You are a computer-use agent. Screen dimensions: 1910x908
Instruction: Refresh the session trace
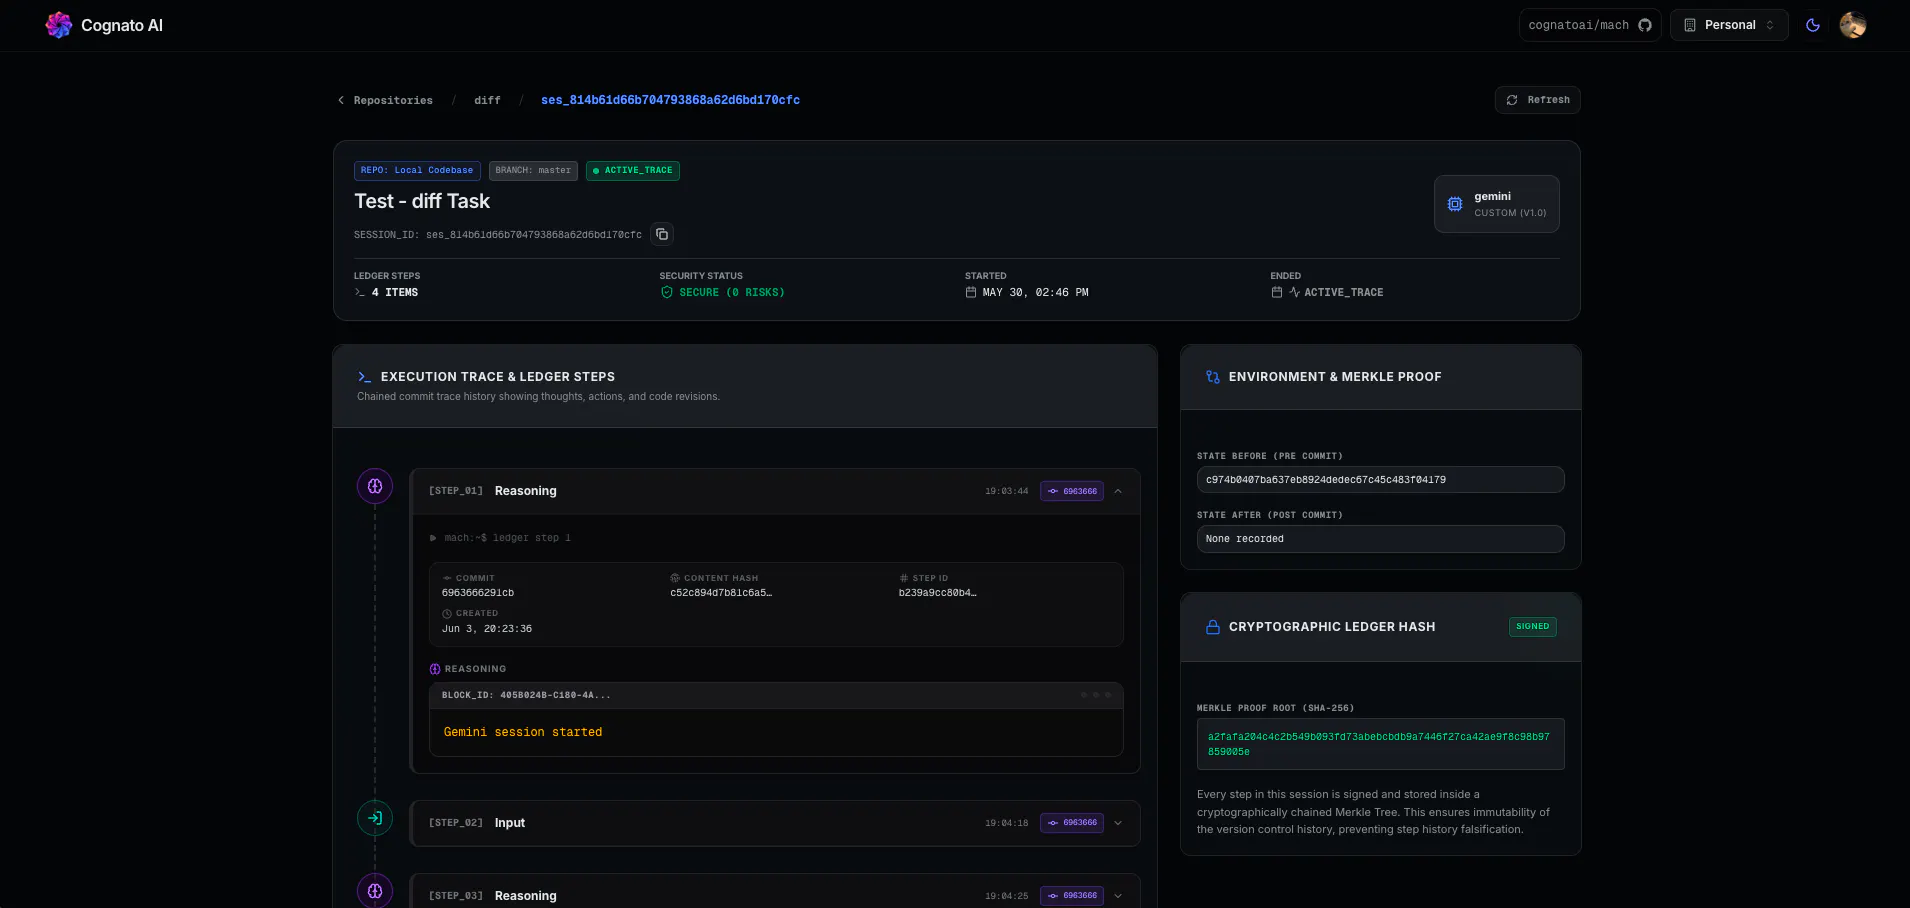click(x=1537, y=100)
